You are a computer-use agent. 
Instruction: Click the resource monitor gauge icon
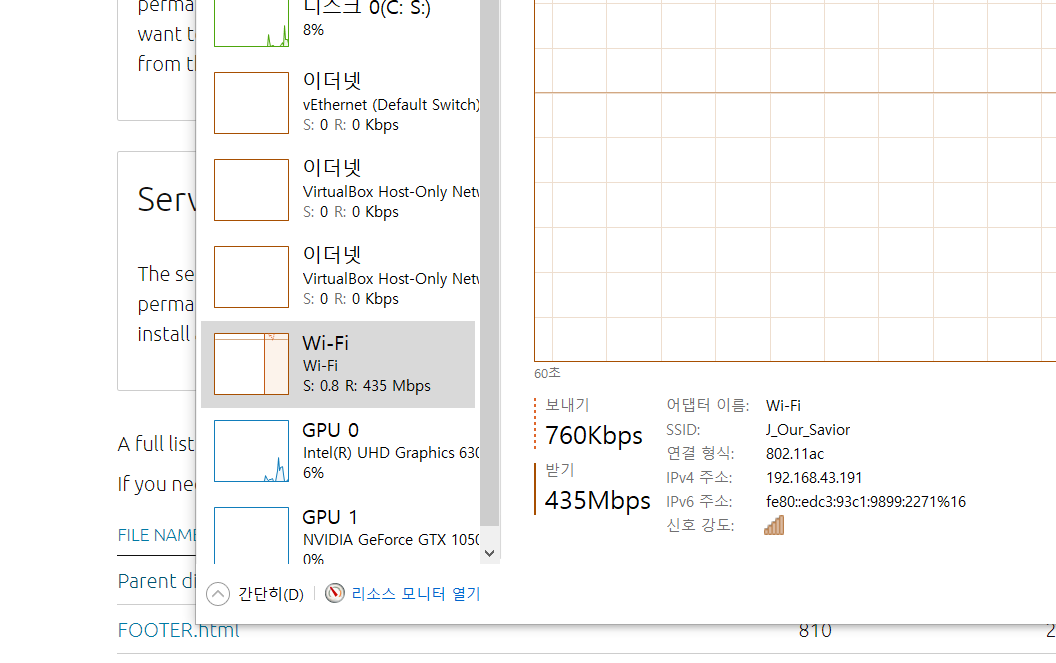[x=335, y=594]
